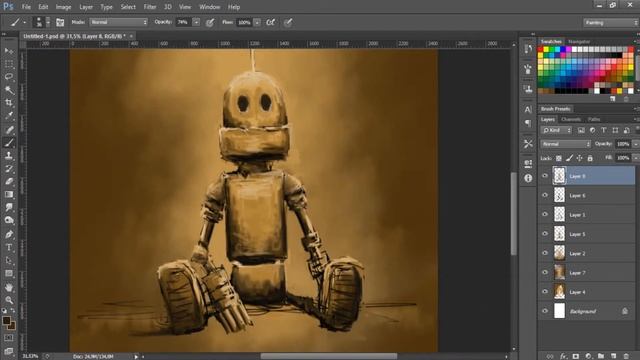Viewport: 640px width, 360px height.
Task: Hide Layer 1 with eye icon
Action: point(545,214)
